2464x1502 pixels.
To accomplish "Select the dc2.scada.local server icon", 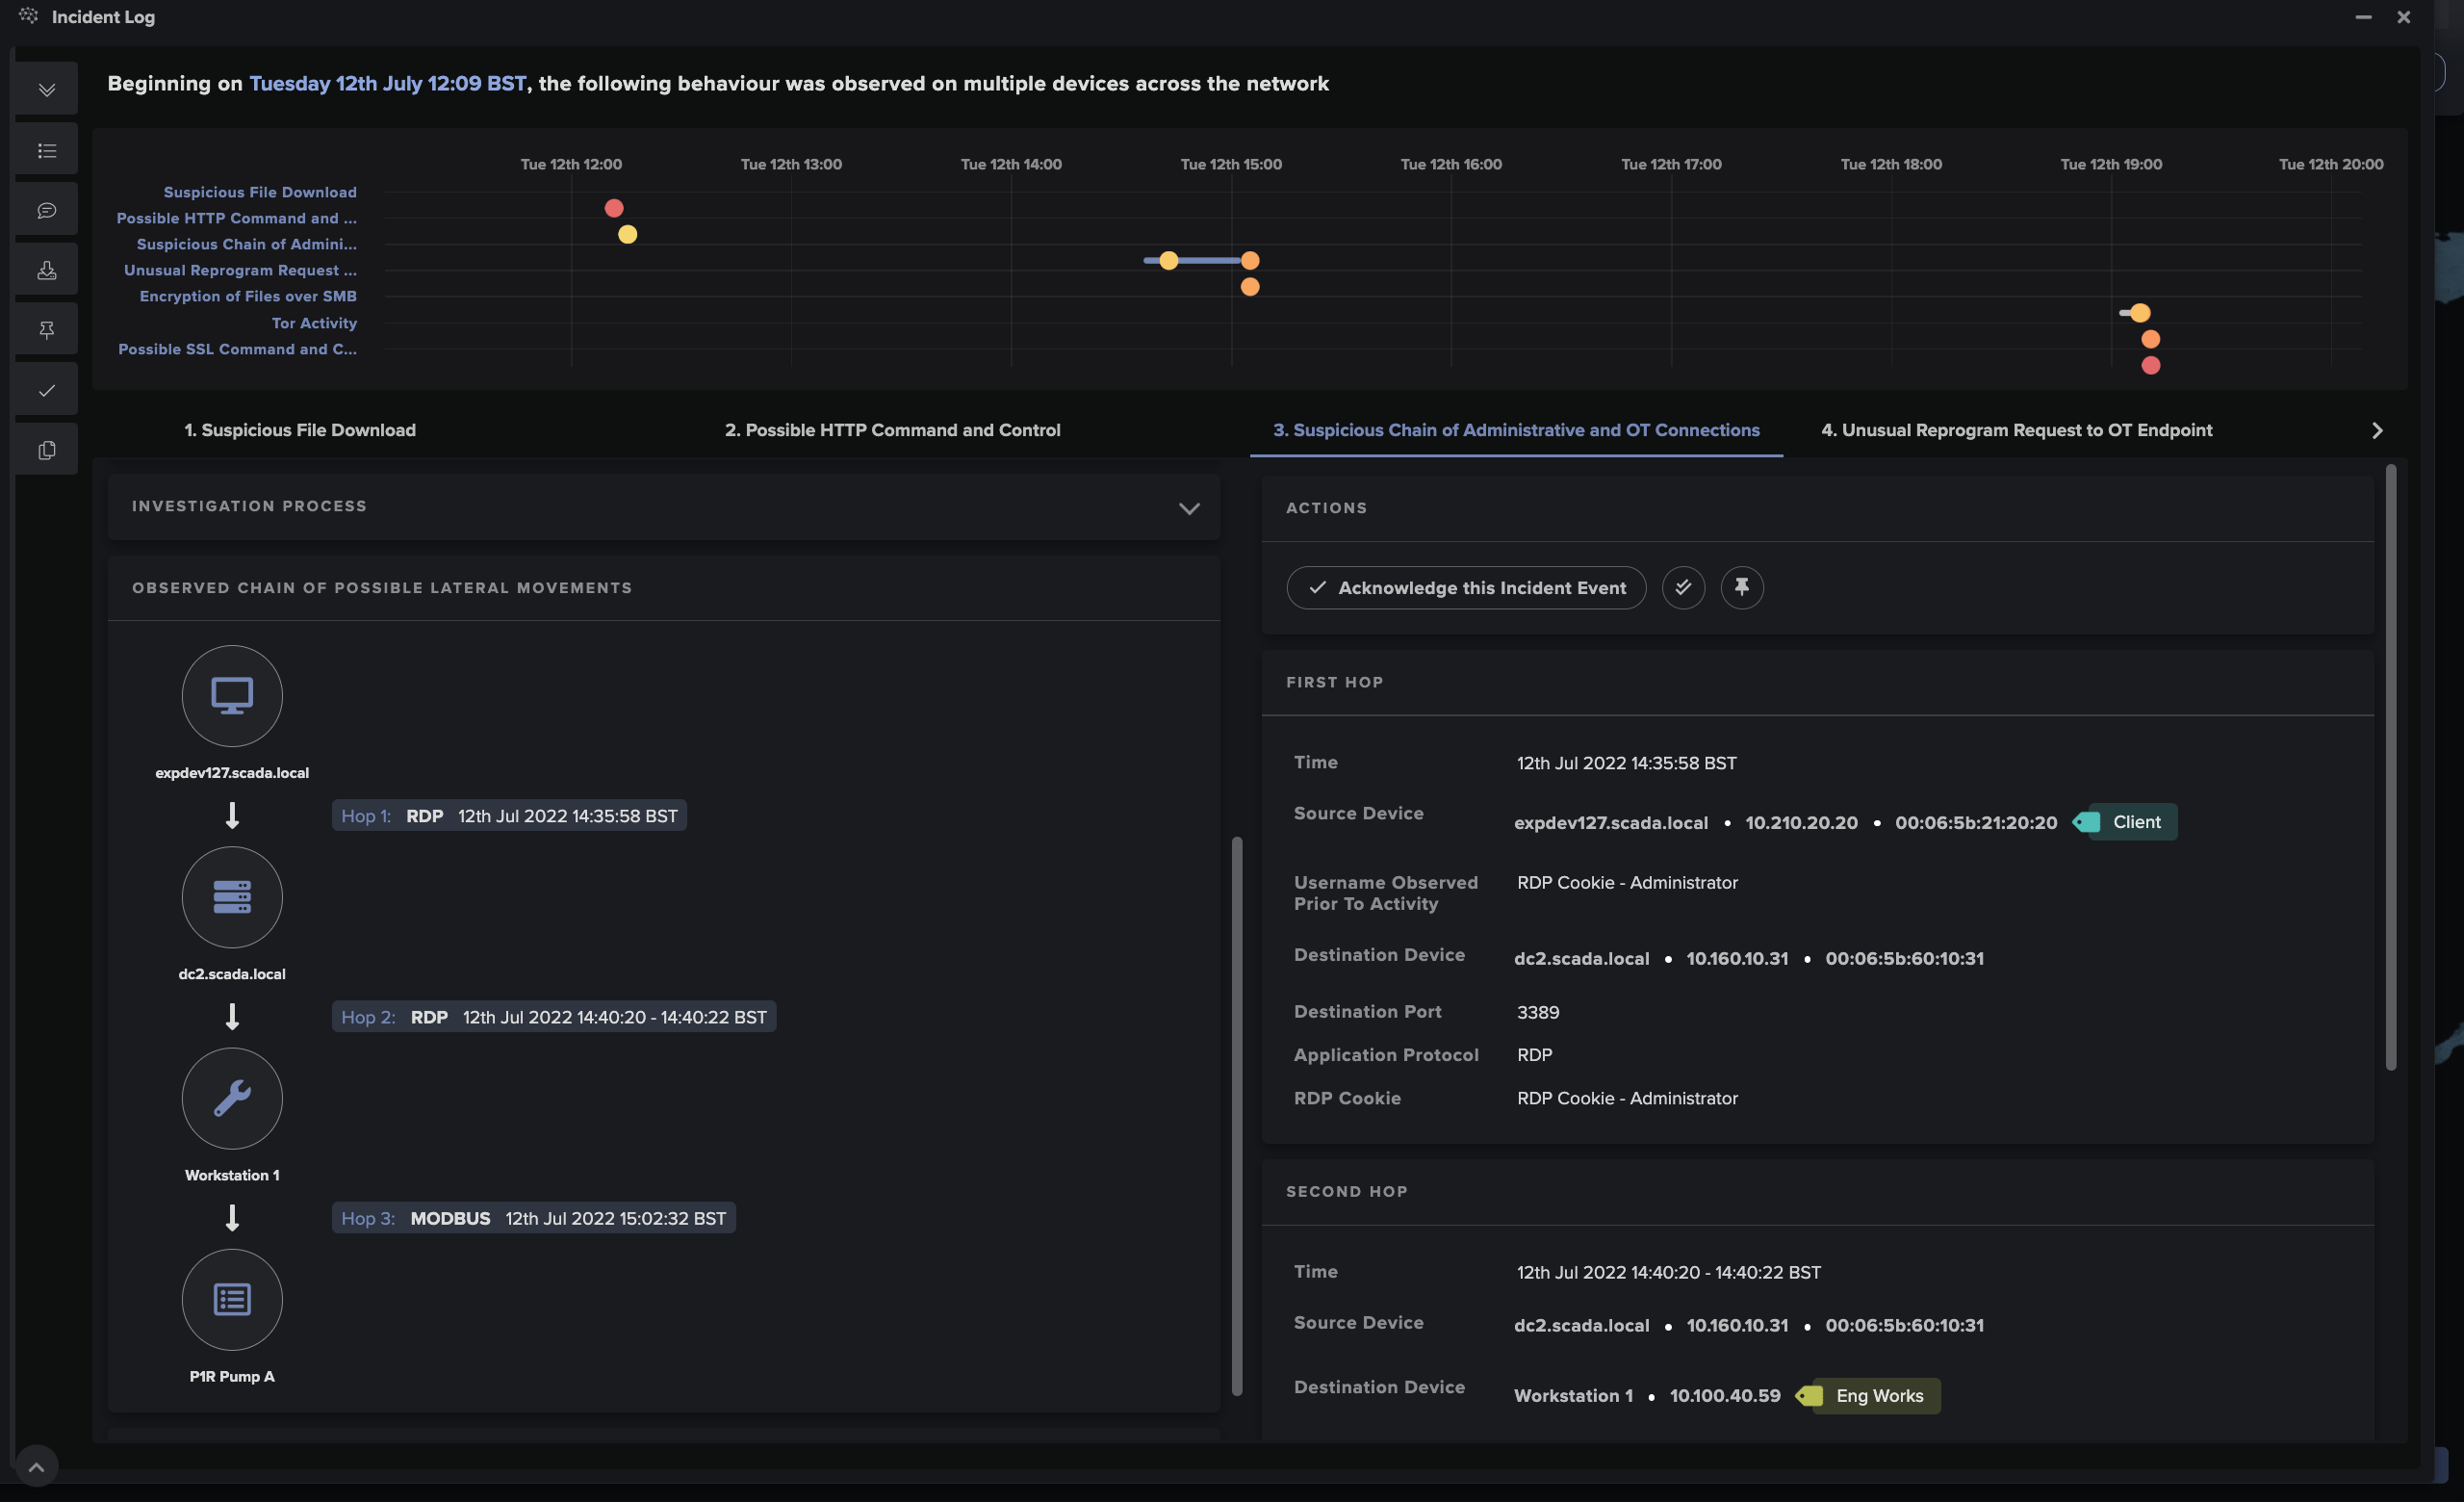I will (232, 897).
